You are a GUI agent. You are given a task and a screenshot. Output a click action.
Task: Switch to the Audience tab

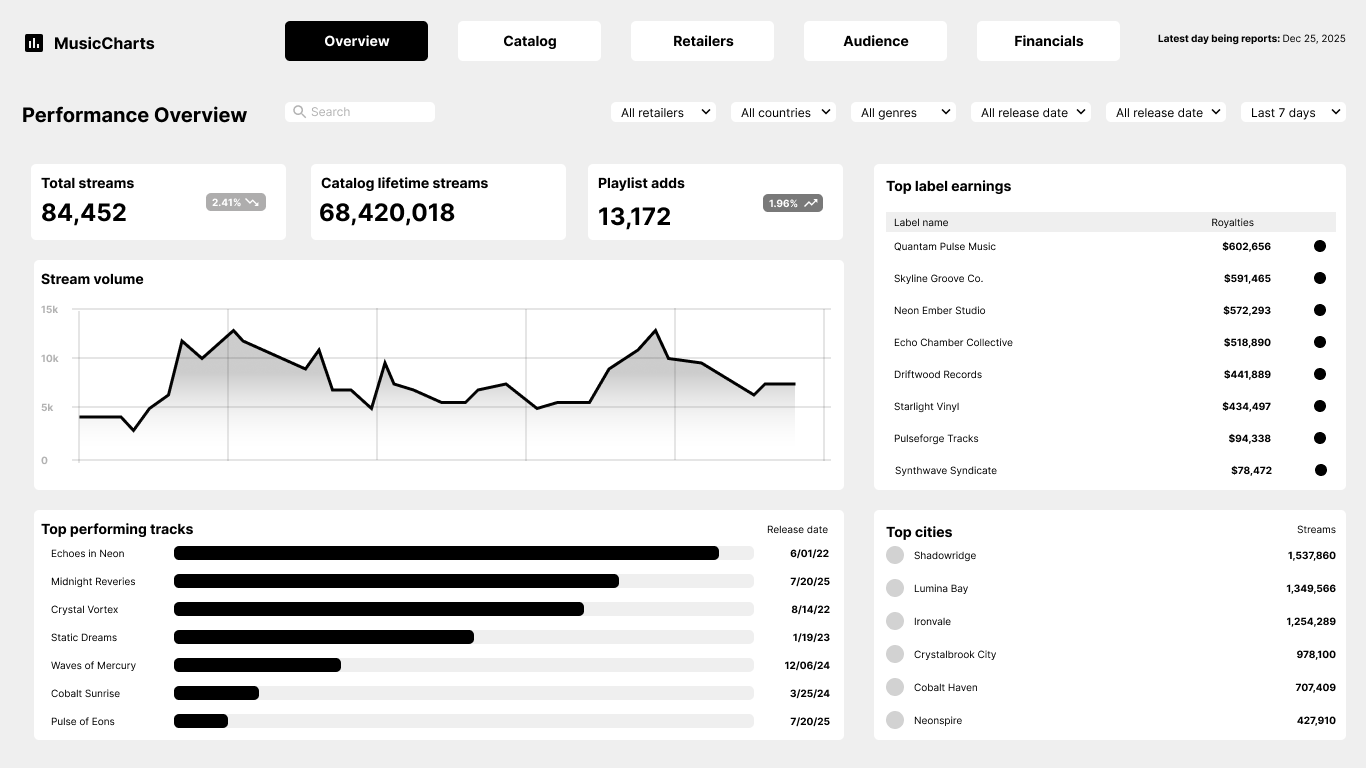click(875, 41)
